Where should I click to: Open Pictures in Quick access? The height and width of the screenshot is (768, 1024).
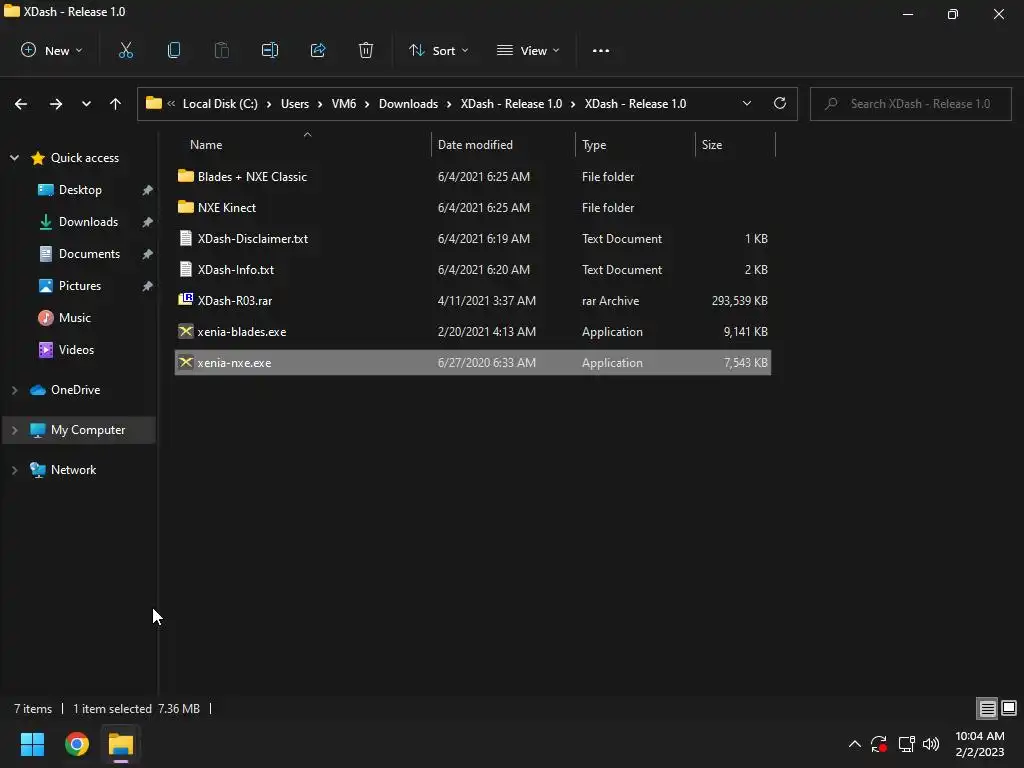(x=80, y=285)
